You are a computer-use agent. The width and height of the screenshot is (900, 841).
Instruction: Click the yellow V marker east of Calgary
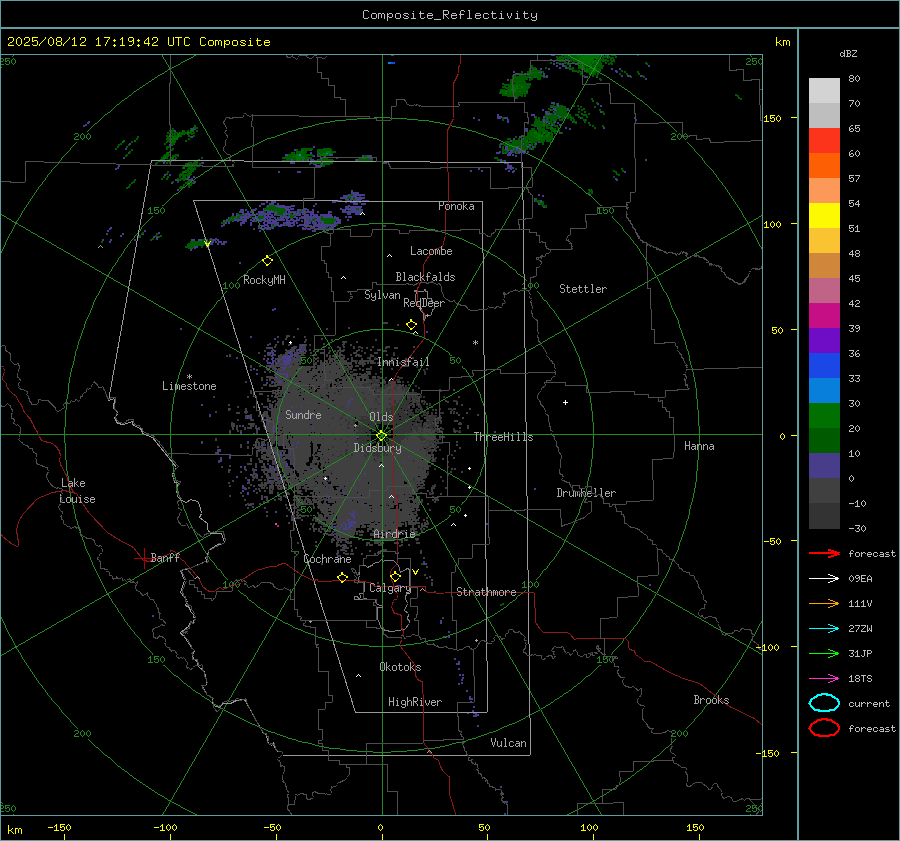coord(415,572)
